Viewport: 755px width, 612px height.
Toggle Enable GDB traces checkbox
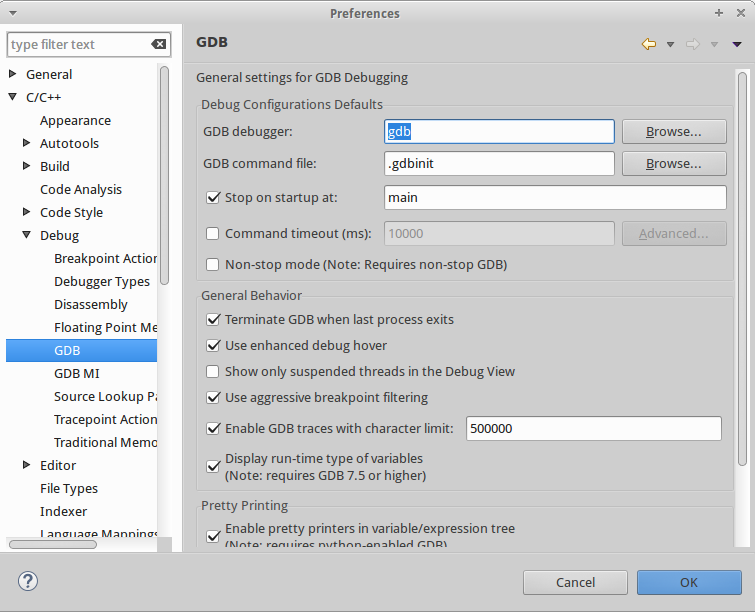tap(213, 428)
